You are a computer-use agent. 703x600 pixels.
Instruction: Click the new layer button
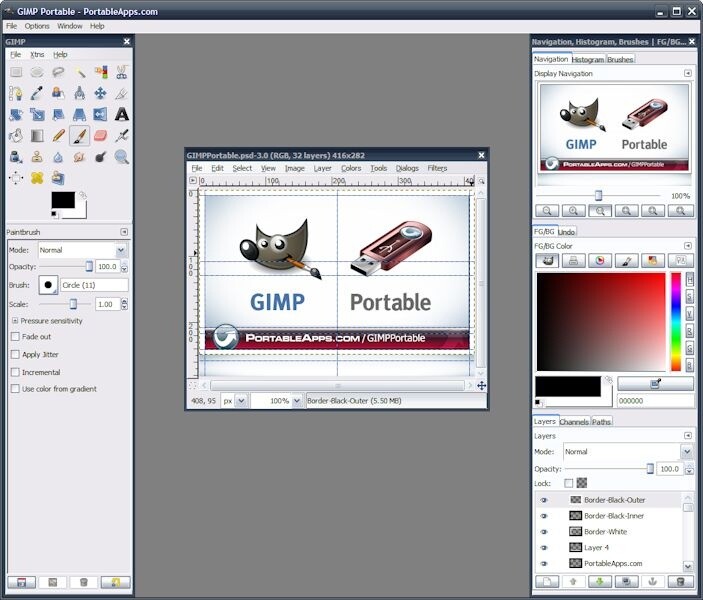547,582
